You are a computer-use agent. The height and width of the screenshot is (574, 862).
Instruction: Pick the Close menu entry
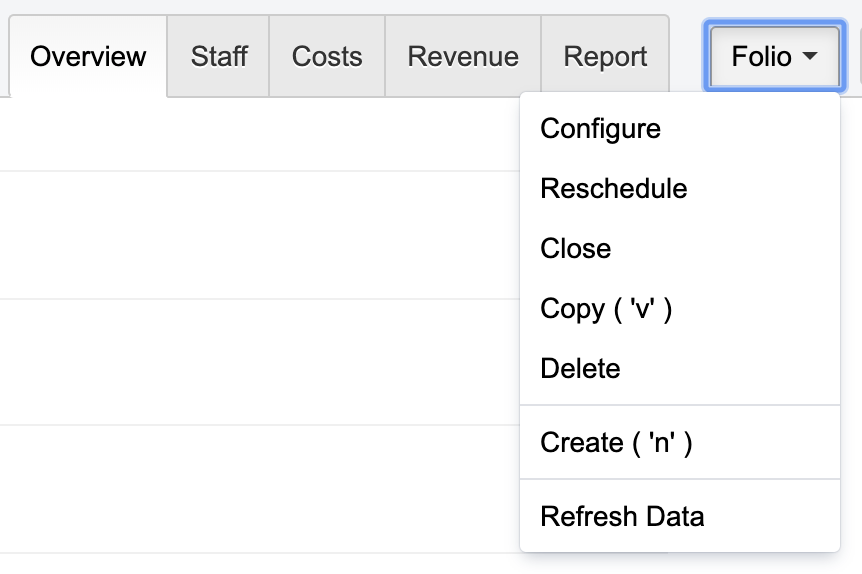pos(575,249)
